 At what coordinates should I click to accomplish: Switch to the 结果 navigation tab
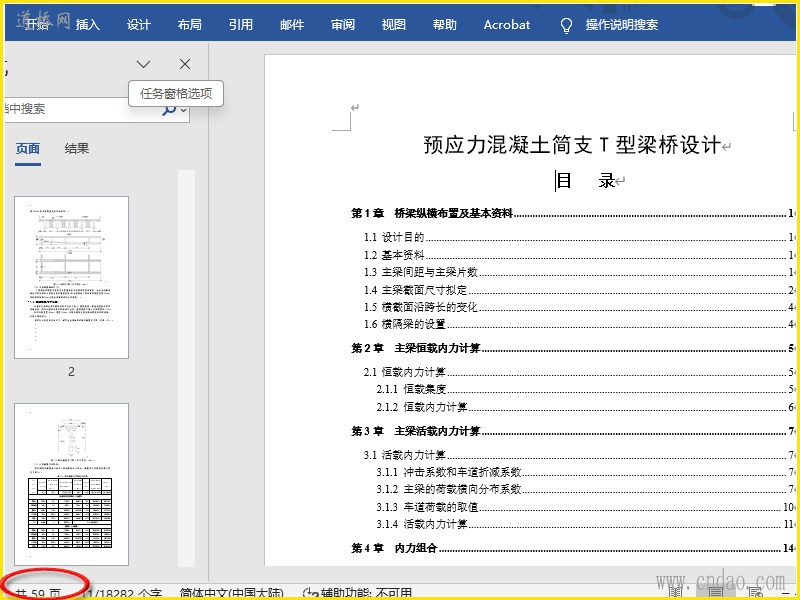[77, 148]
